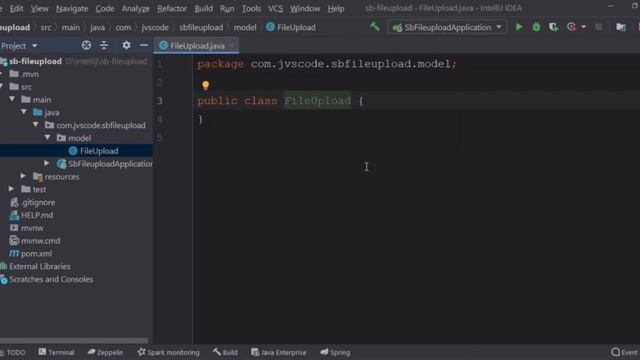
Task: Open the Spring tool window
Action: pyautogui.click(x=335, y=352)
